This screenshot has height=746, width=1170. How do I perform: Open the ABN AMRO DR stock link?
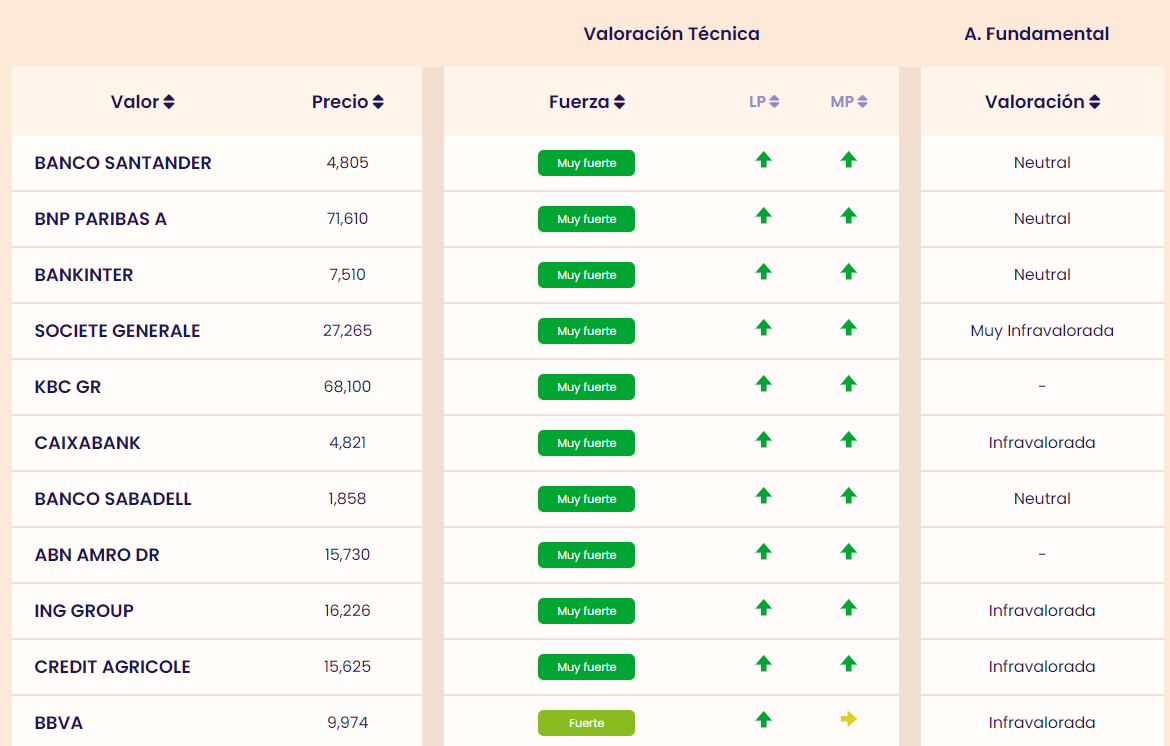coord(97,555)
